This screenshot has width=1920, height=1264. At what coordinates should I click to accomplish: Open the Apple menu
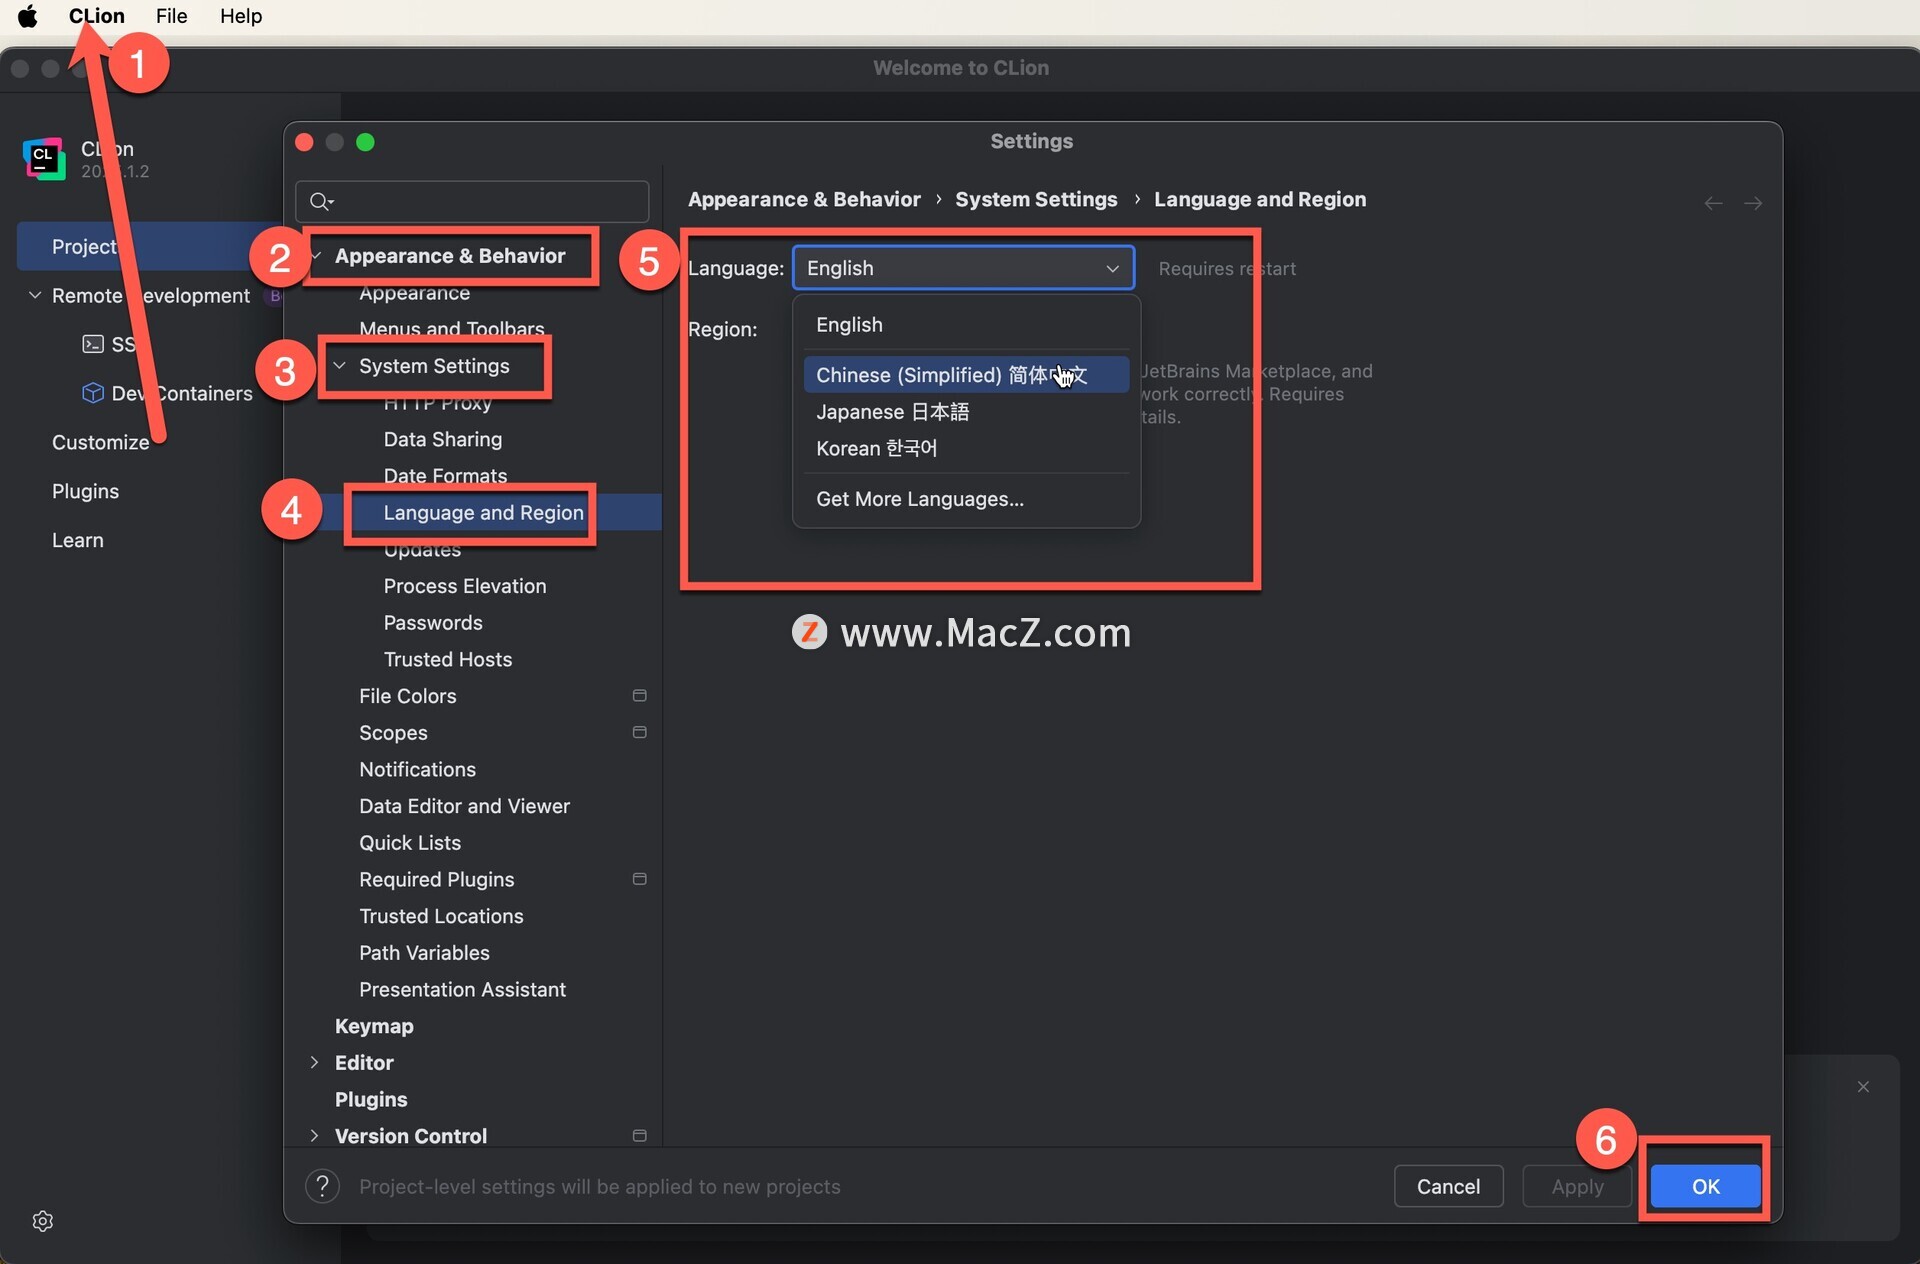click(28, 16)
